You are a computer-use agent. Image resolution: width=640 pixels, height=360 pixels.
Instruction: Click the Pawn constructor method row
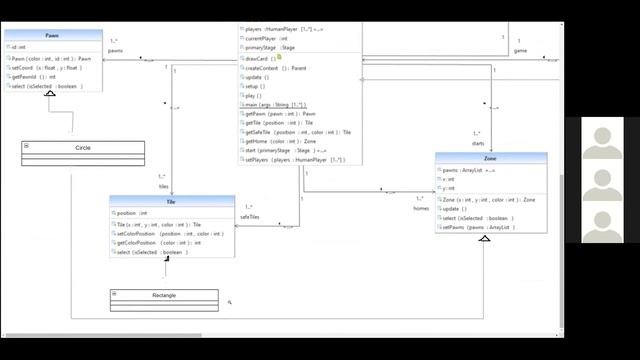[x=49, y=59]
